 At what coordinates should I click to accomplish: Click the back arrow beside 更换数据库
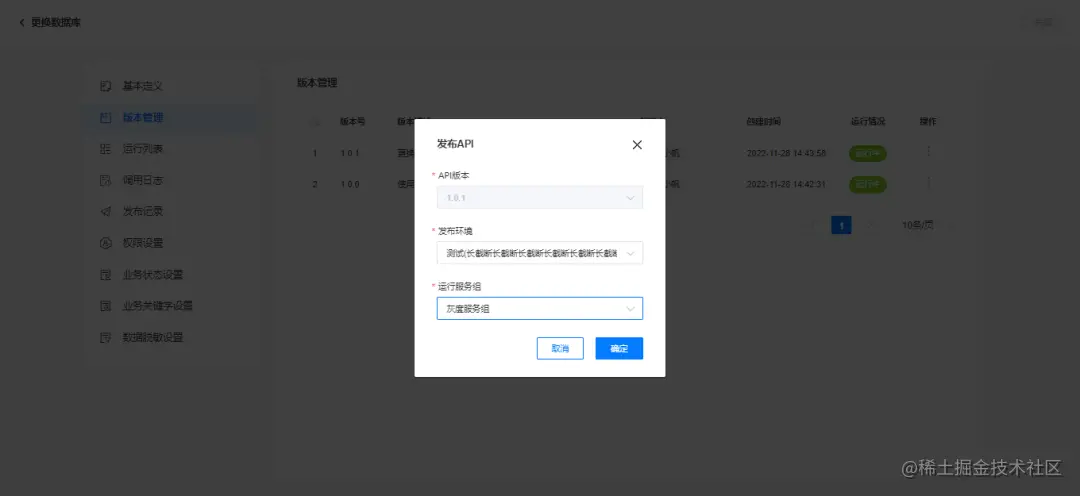22,23
